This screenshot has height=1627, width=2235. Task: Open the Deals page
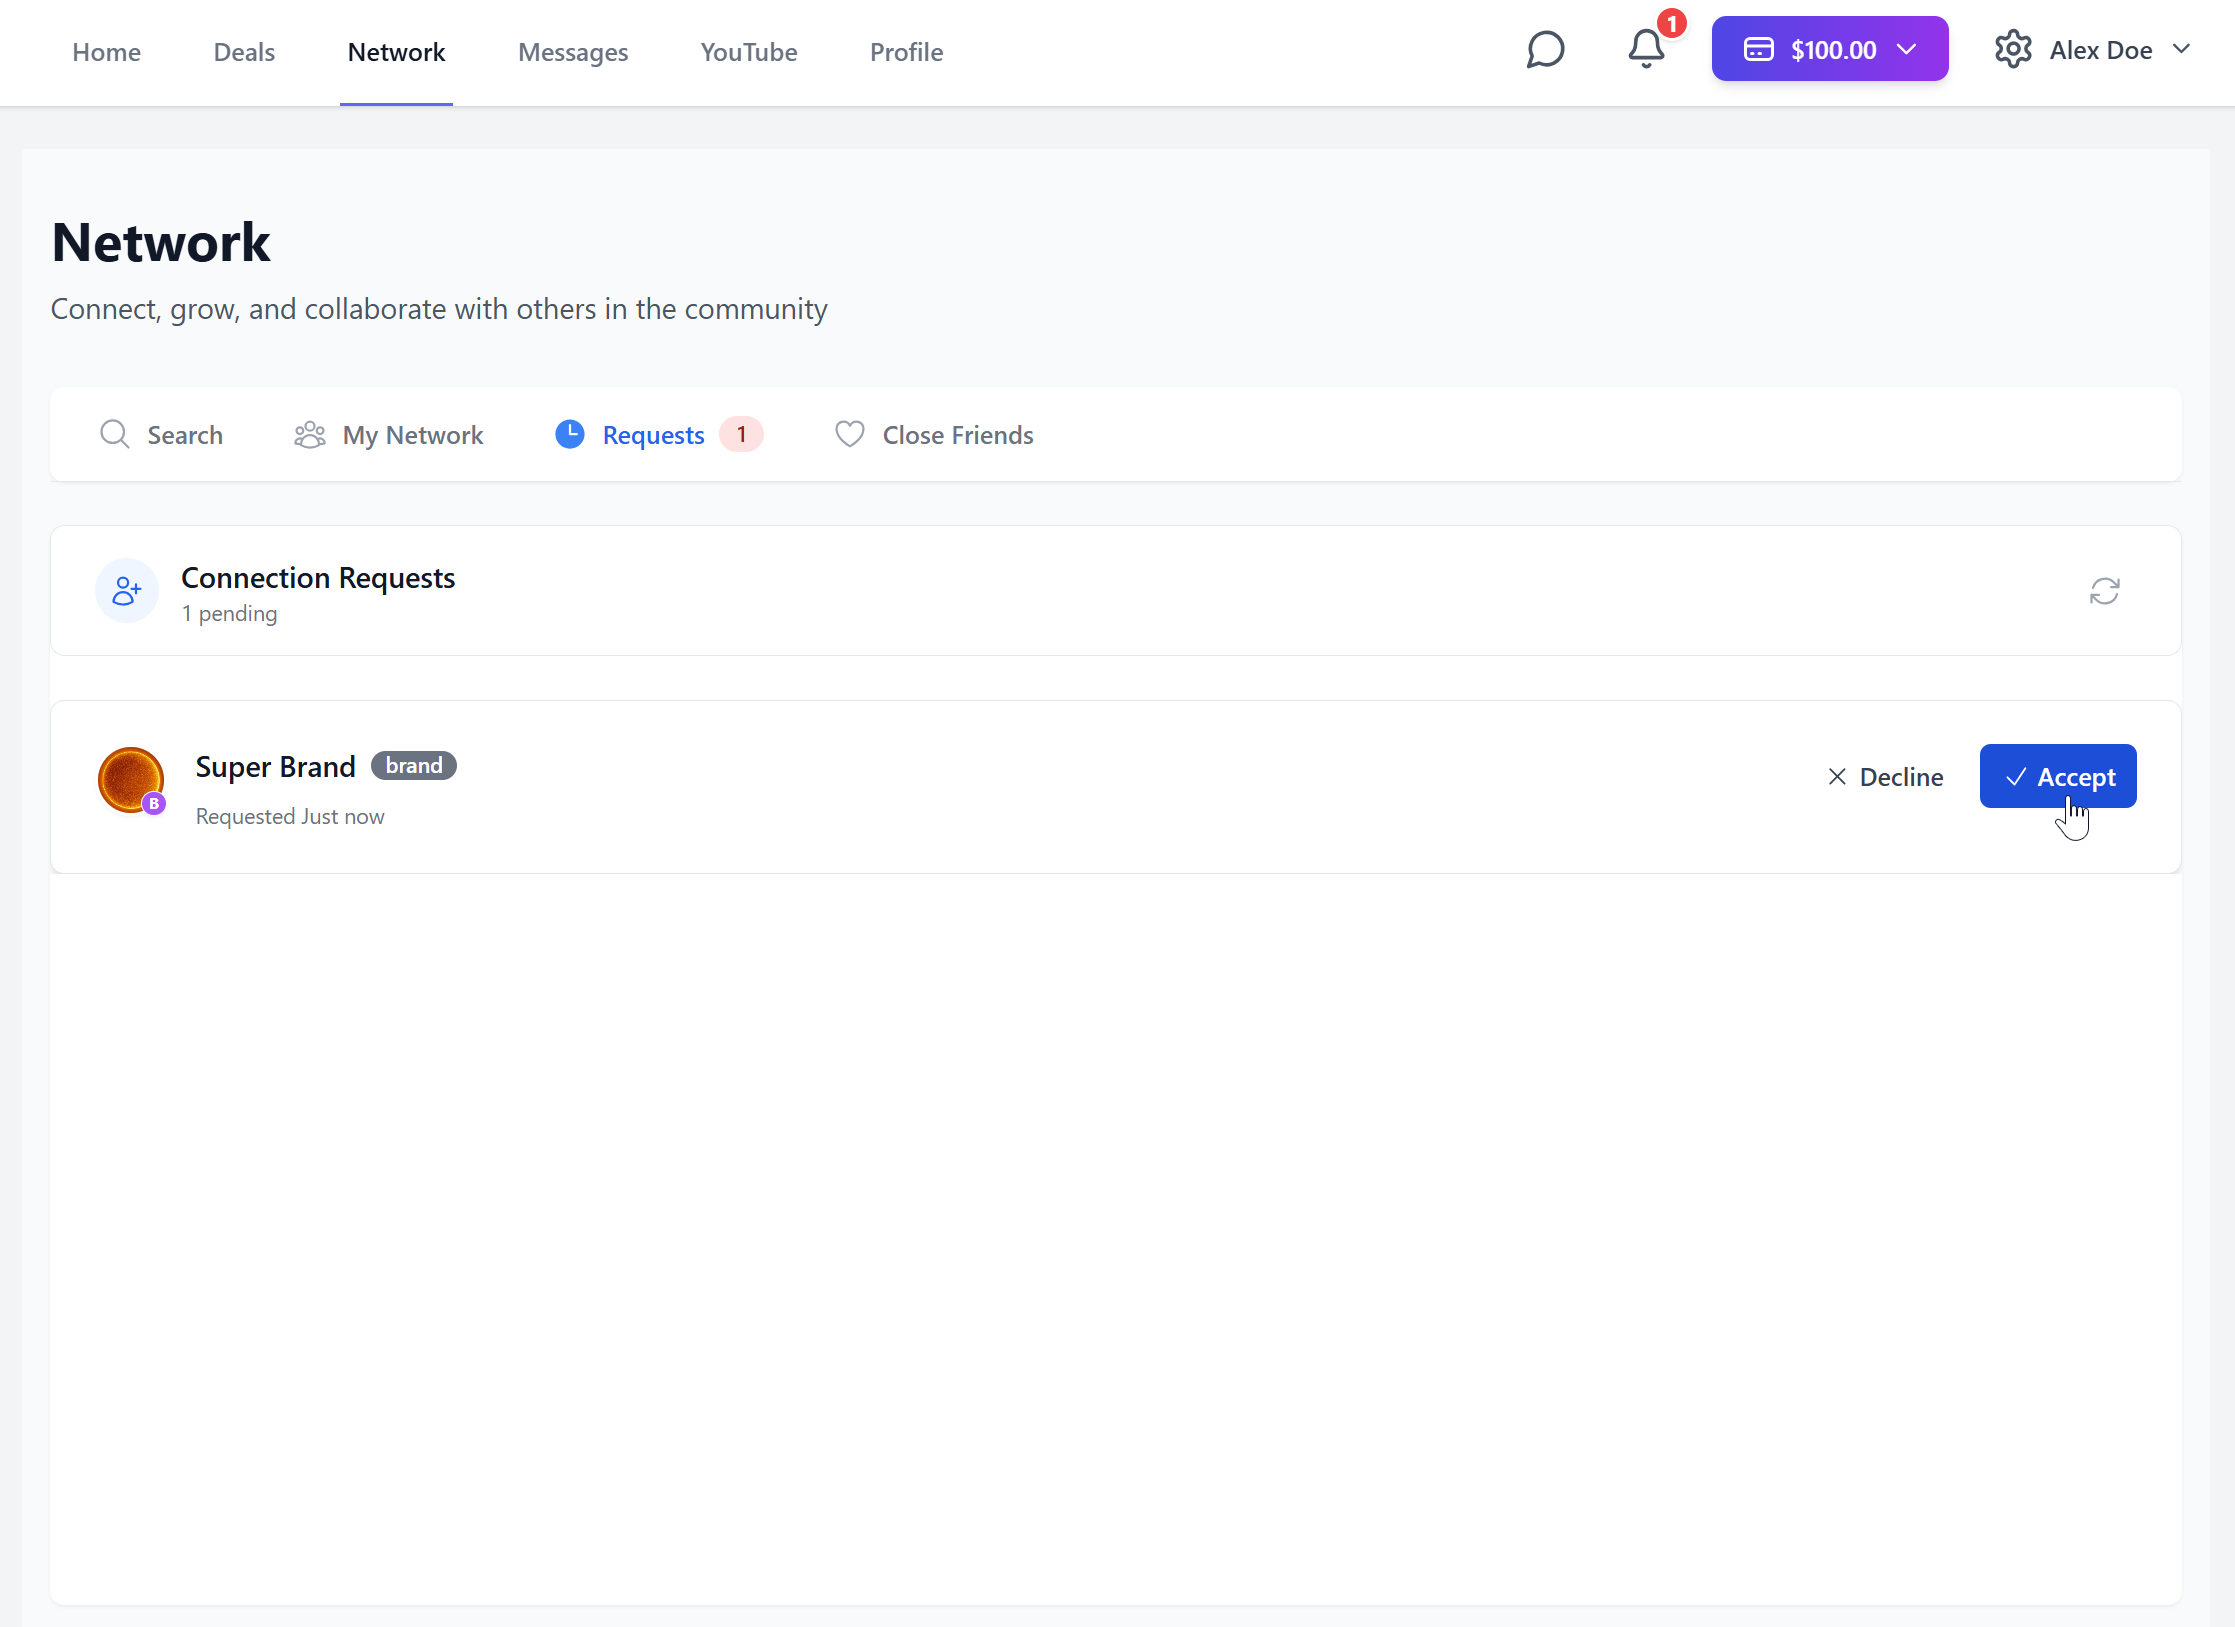[244, 52]
